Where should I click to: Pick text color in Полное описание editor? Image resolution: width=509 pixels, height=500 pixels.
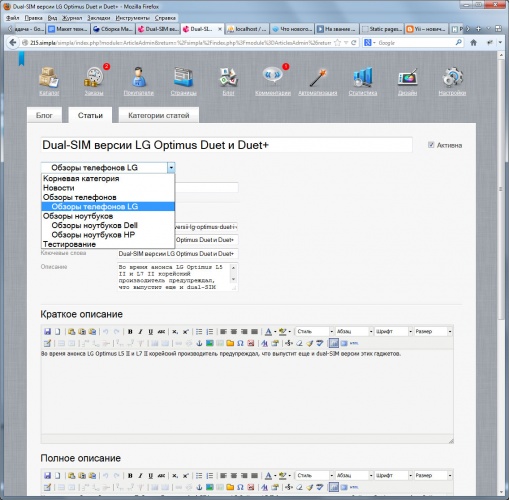click(268, 476)
